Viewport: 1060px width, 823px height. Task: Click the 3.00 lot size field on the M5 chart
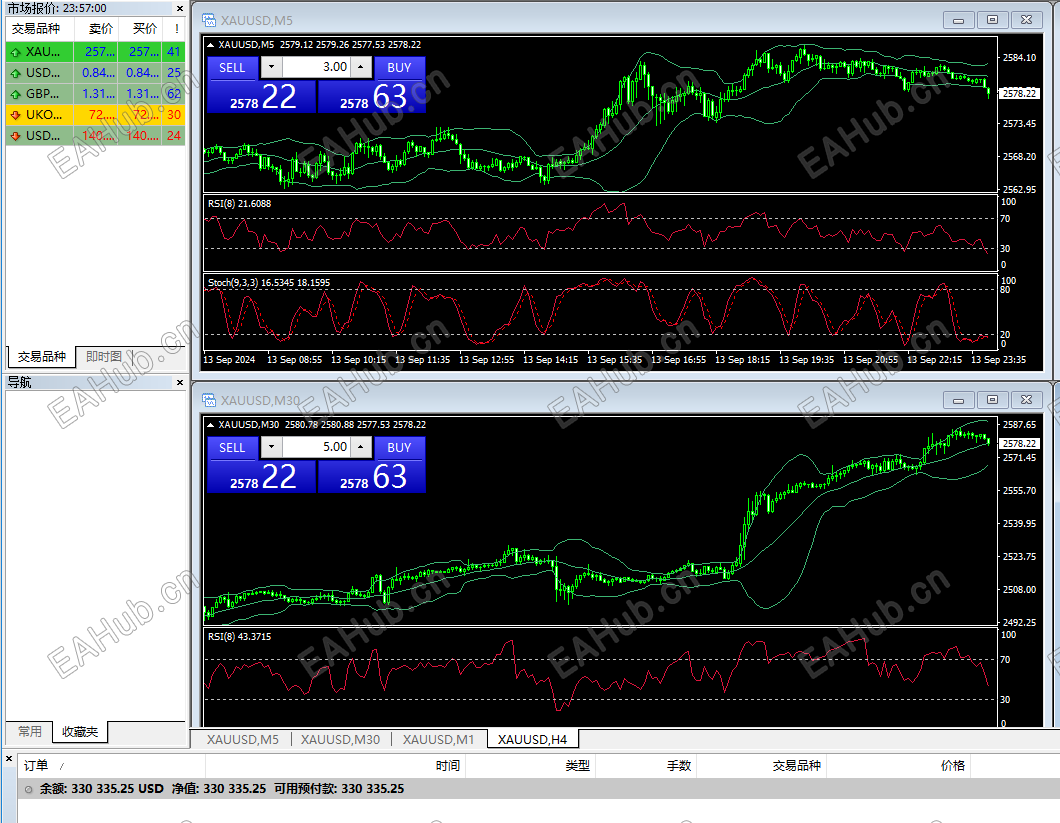tap(316, 67)
